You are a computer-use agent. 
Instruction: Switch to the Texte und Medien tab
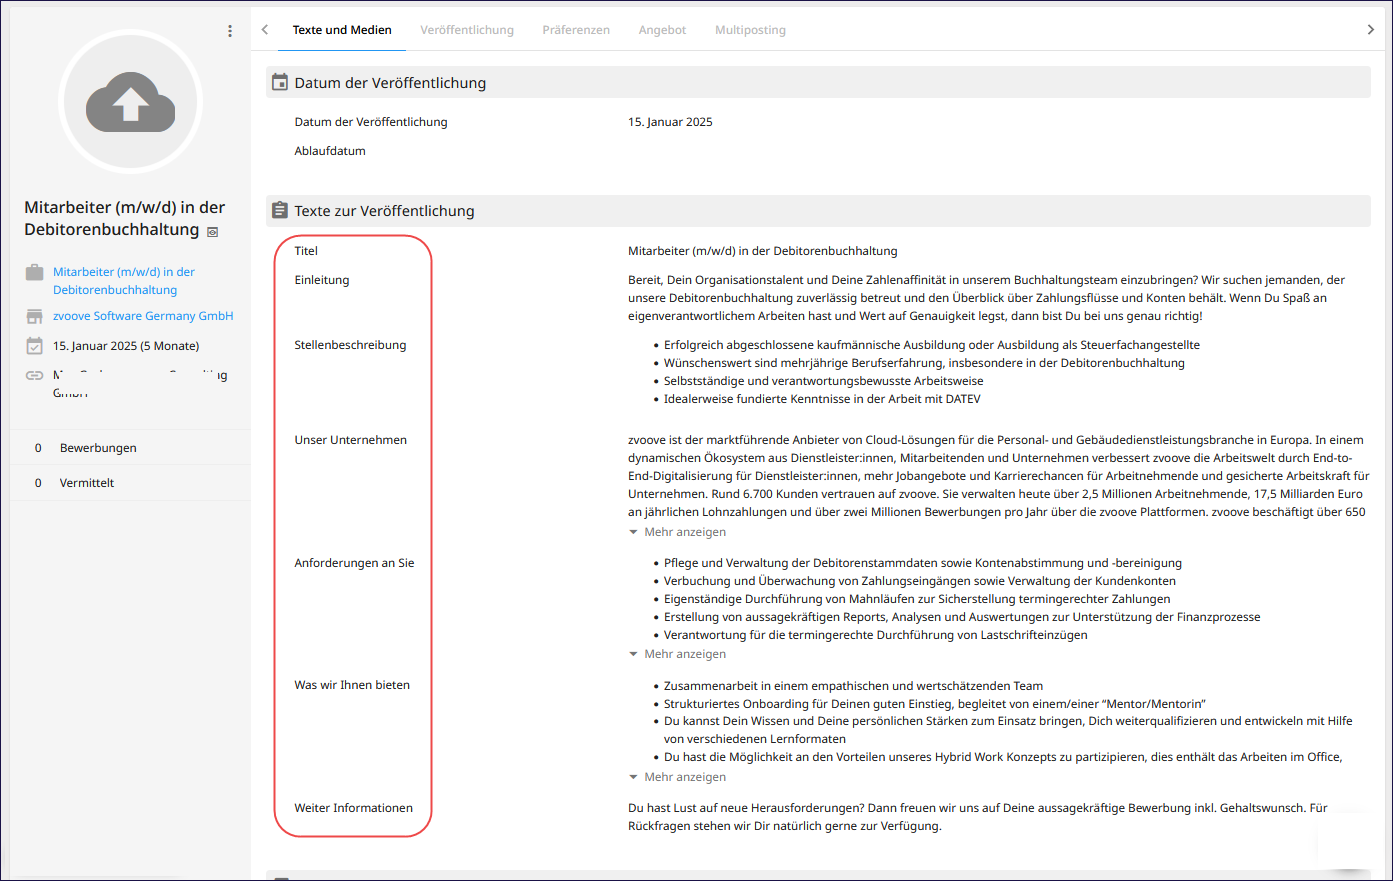click(x=342, y=30)
